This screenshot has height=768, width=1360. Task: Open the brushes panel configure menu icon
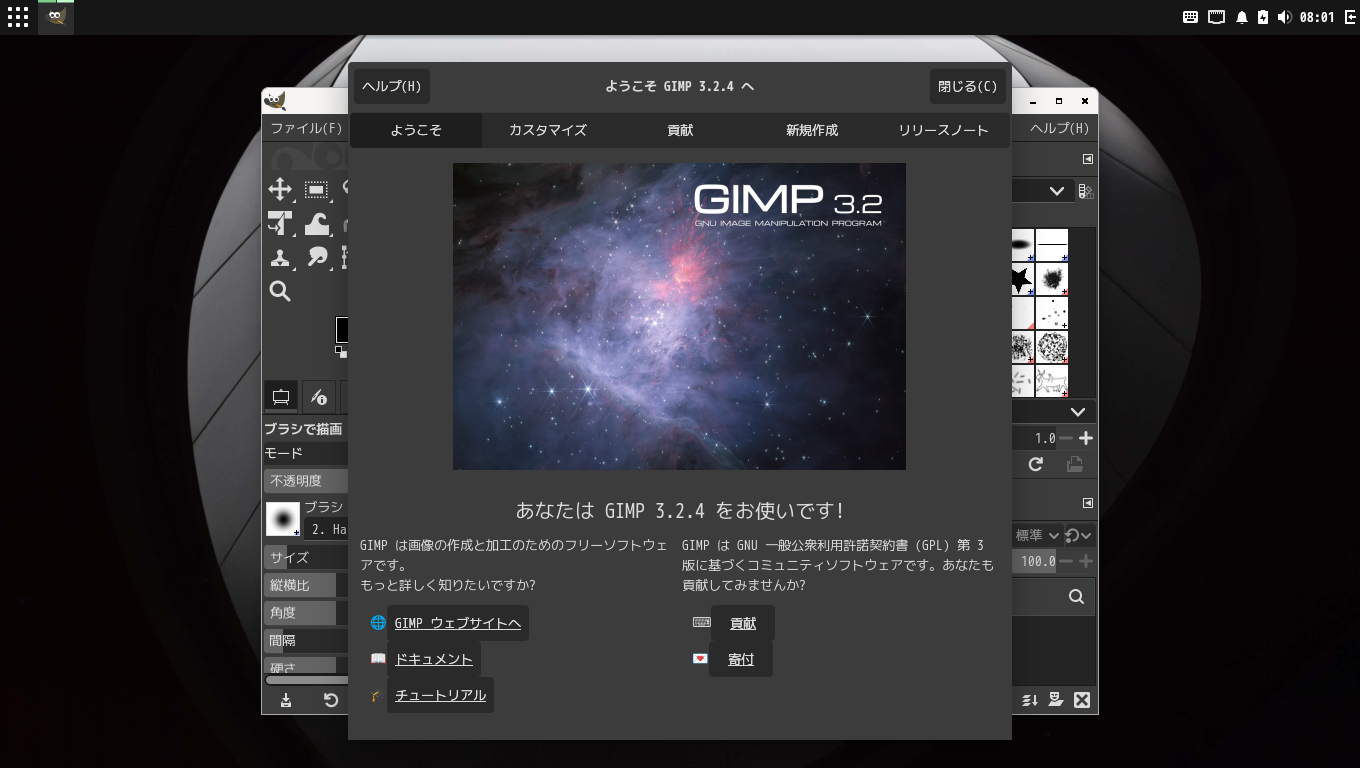[x=1088, y=159]
